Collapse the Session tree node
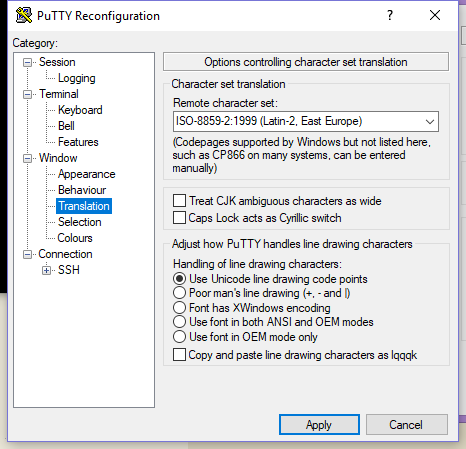466x449 pixels. click(x=27, y=62)
